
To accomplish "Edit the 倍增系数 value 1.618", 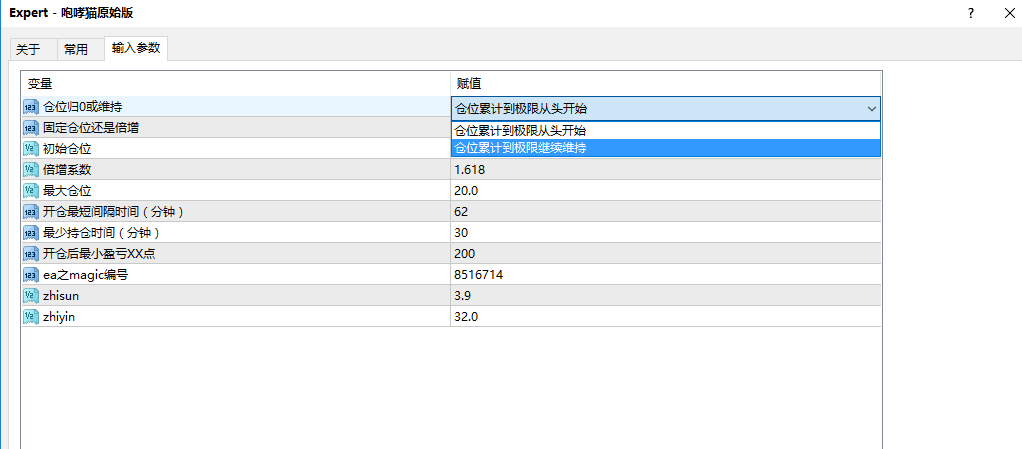I will [665, 170].
